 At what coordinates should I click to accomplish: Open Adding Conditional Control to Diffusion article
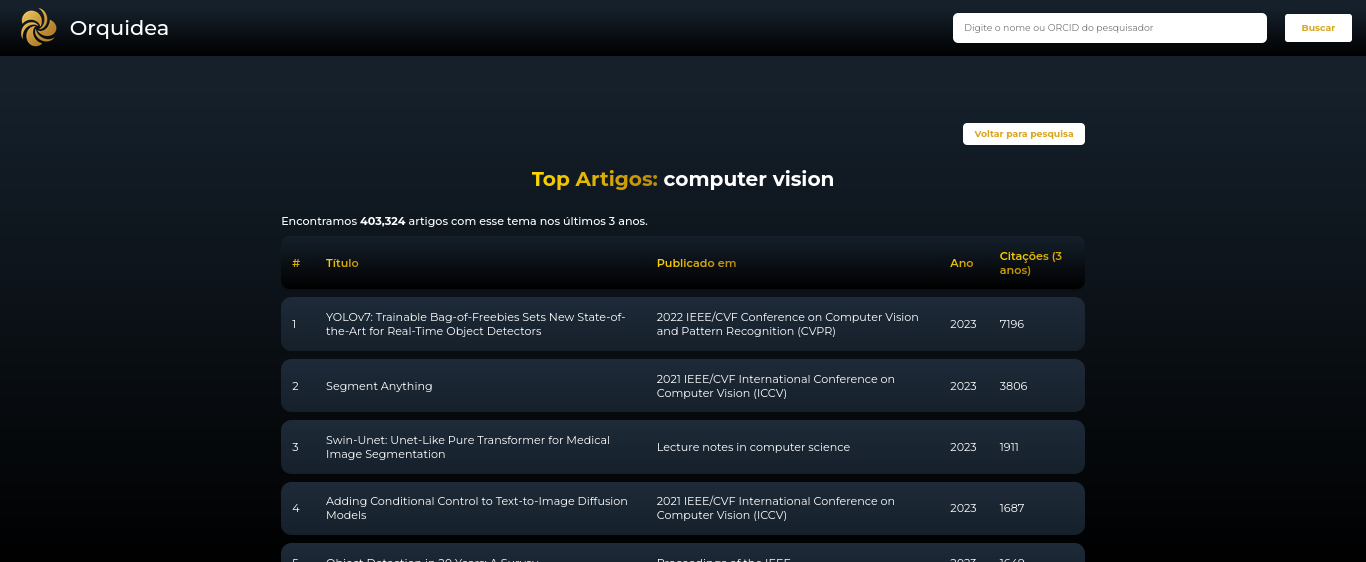(477, 508)
